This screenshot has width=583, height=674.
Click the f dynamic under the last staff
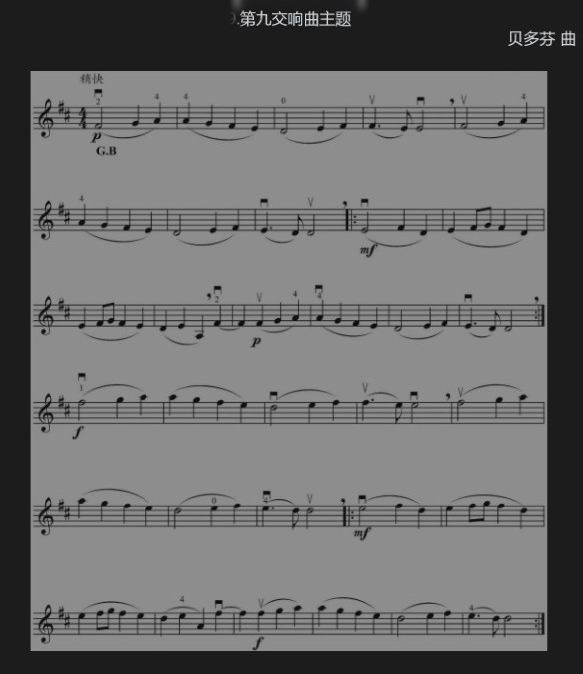pos(258,643)
